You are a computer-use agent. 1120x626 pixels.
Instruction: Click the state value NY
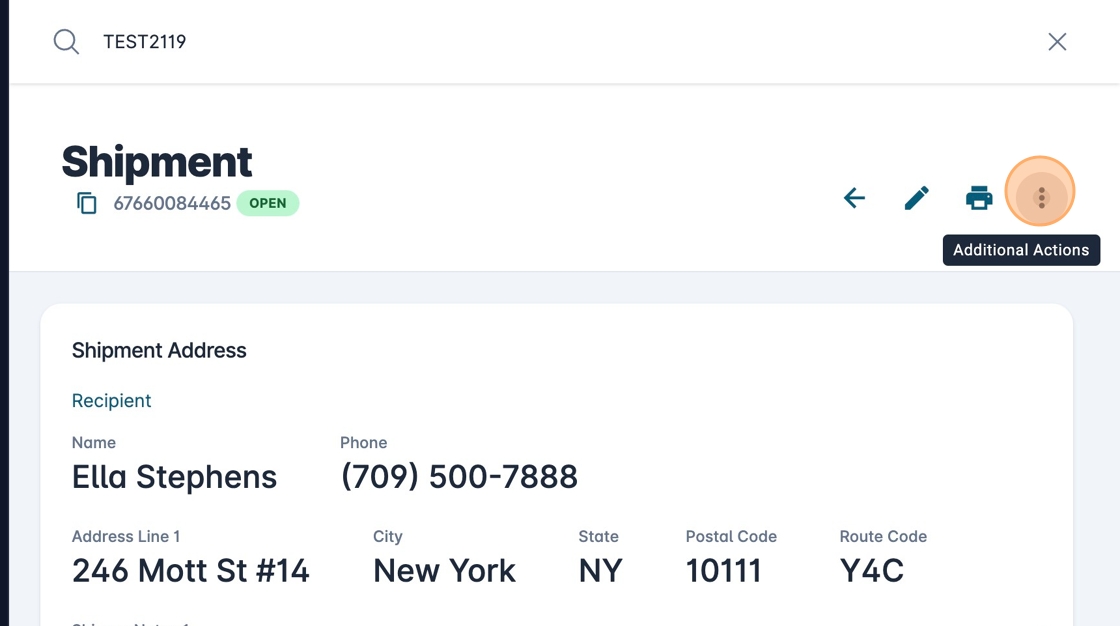[600, 571]
